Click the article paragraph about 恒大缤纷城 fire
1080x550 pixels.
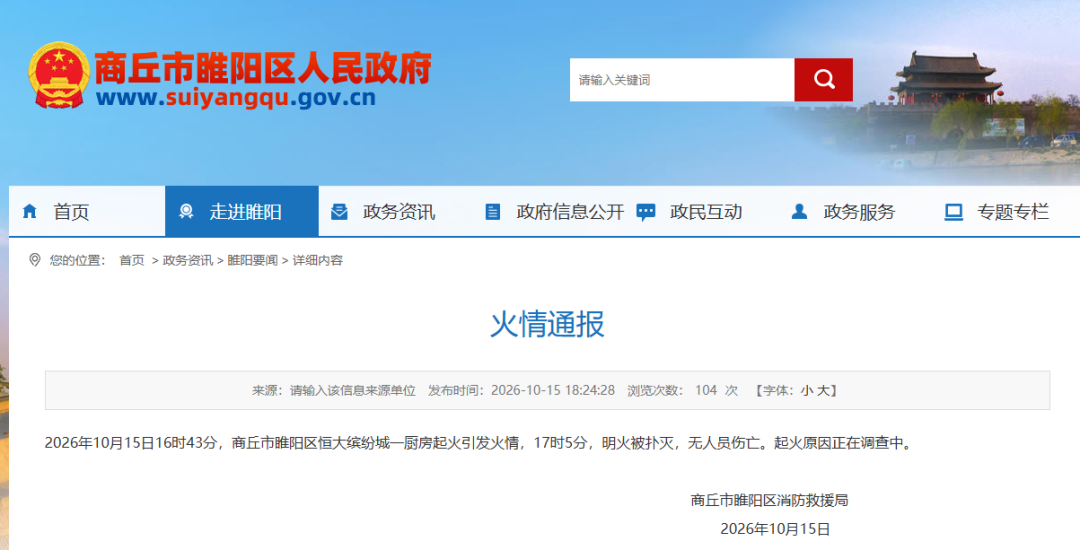tap(480, 443)
